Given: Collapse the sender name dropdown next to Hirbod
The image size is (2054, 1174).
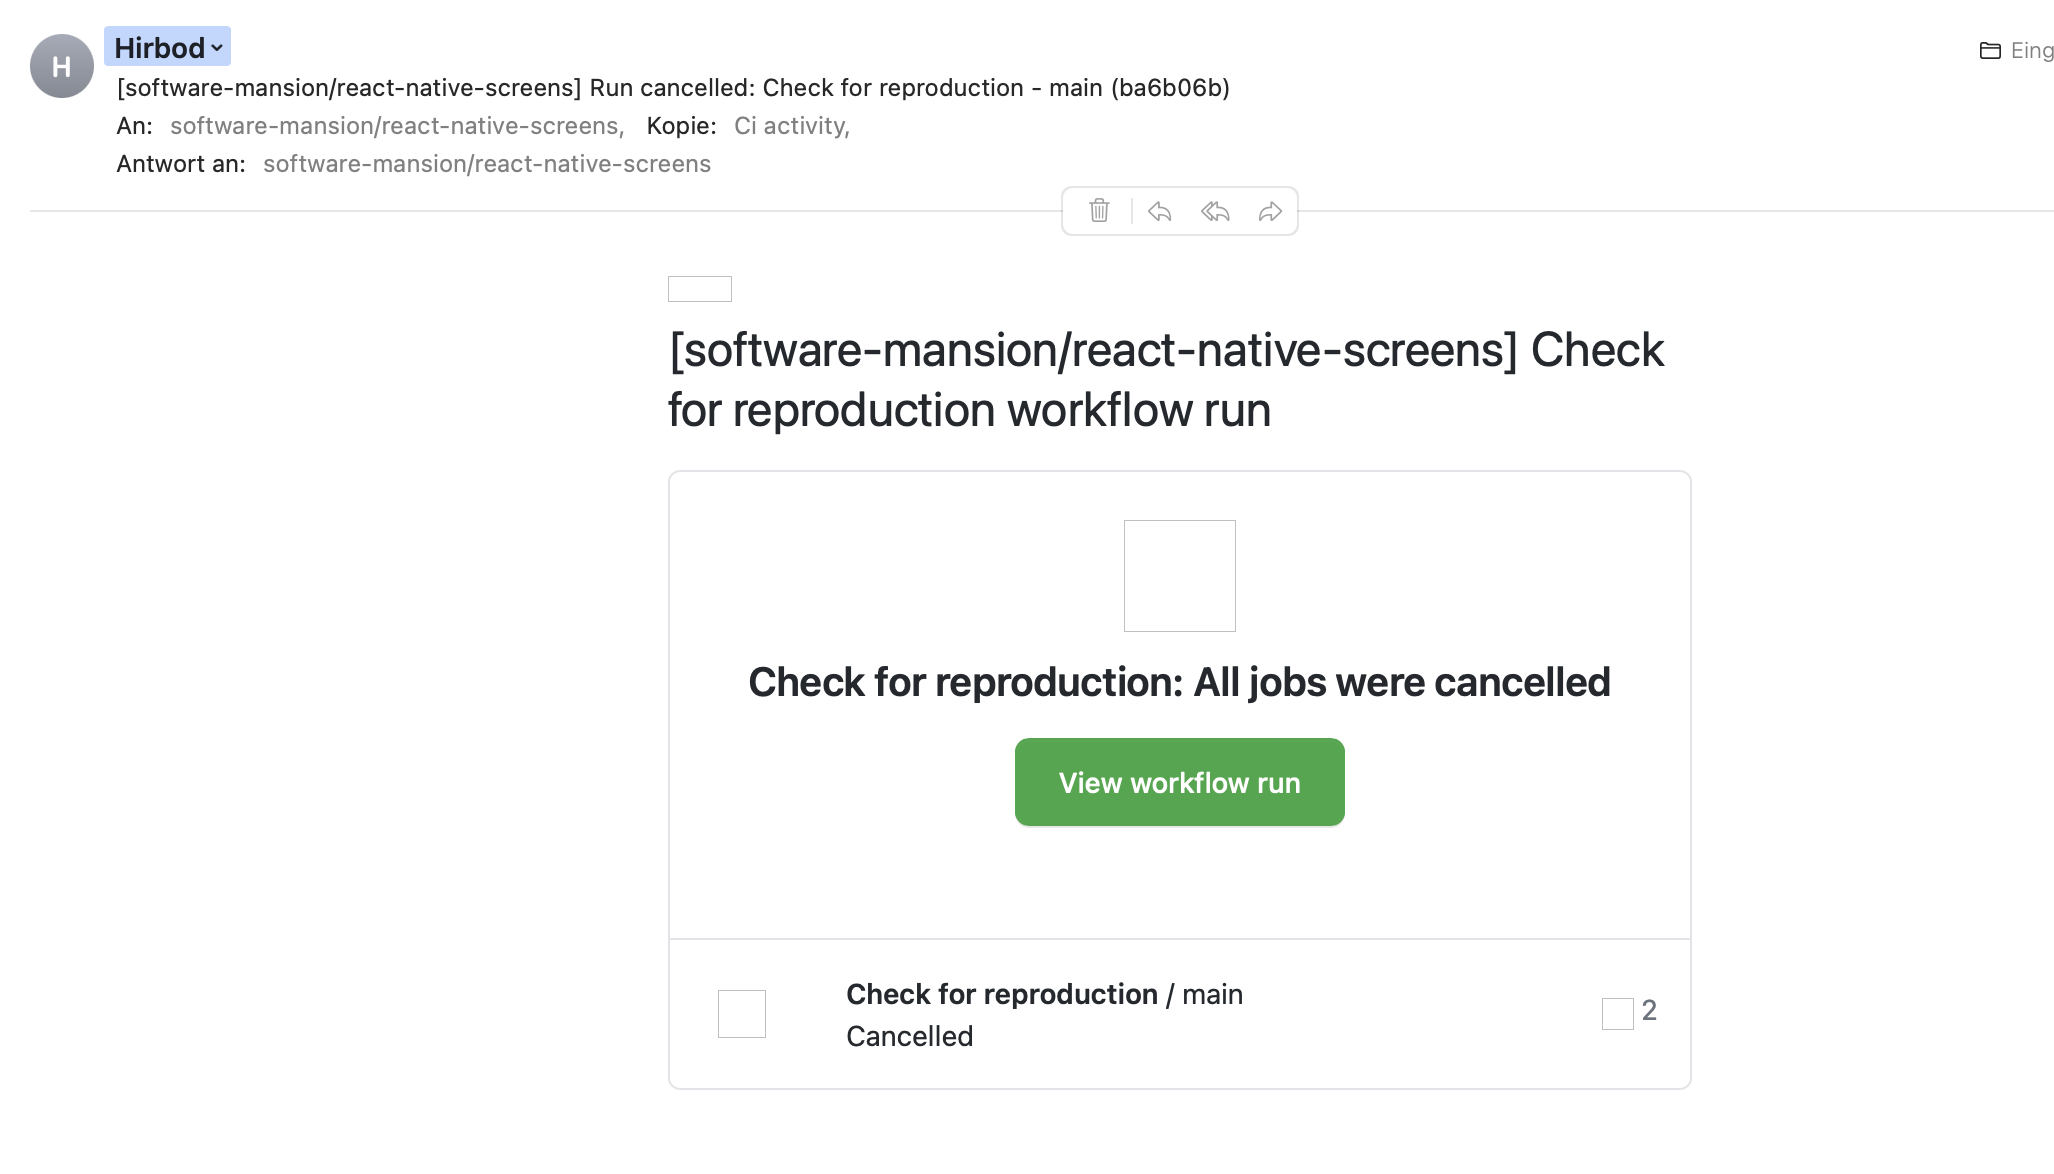Looking at the screenshot, I should coord(215,47).
